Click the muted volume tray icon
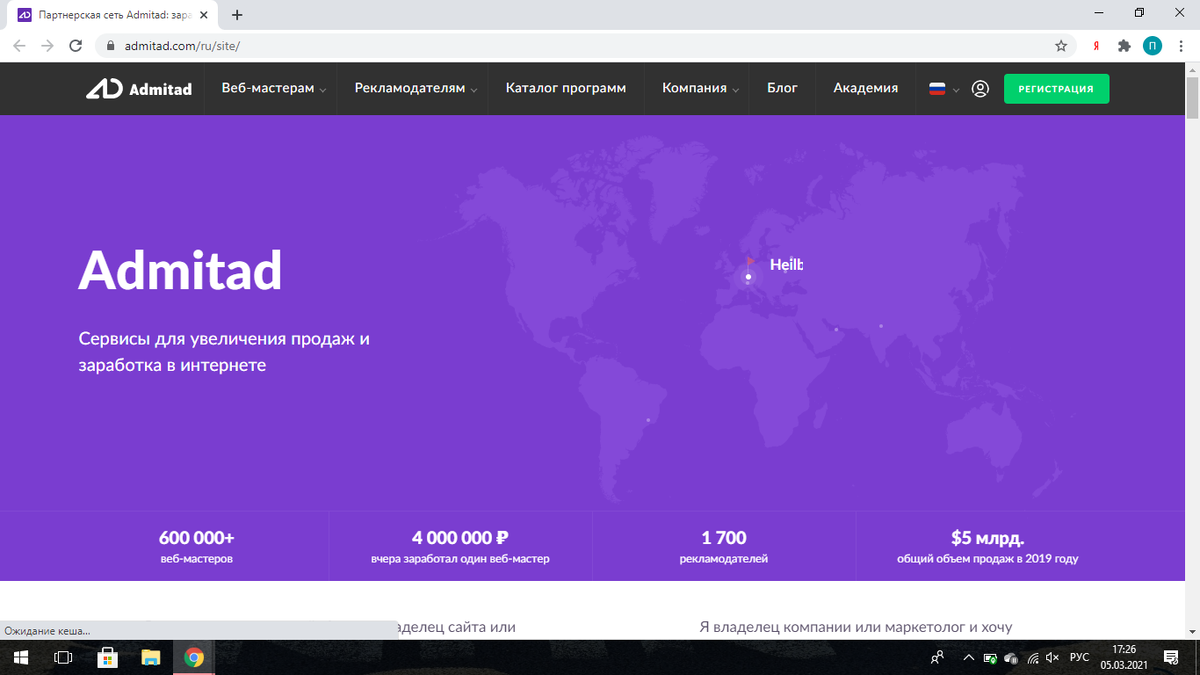The image size is (1200, 675). coord(1052,657)
